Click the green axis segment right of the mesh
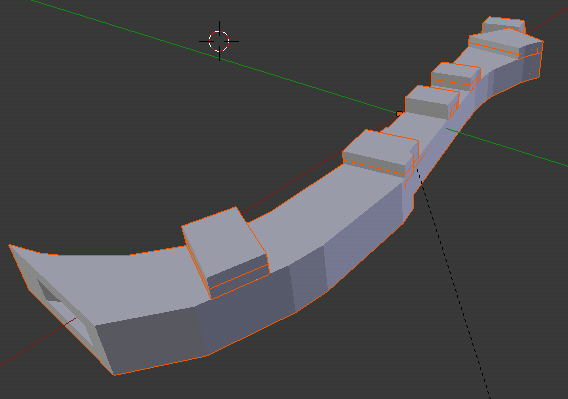This screenshot has width=568, height=399. point(507,147)
